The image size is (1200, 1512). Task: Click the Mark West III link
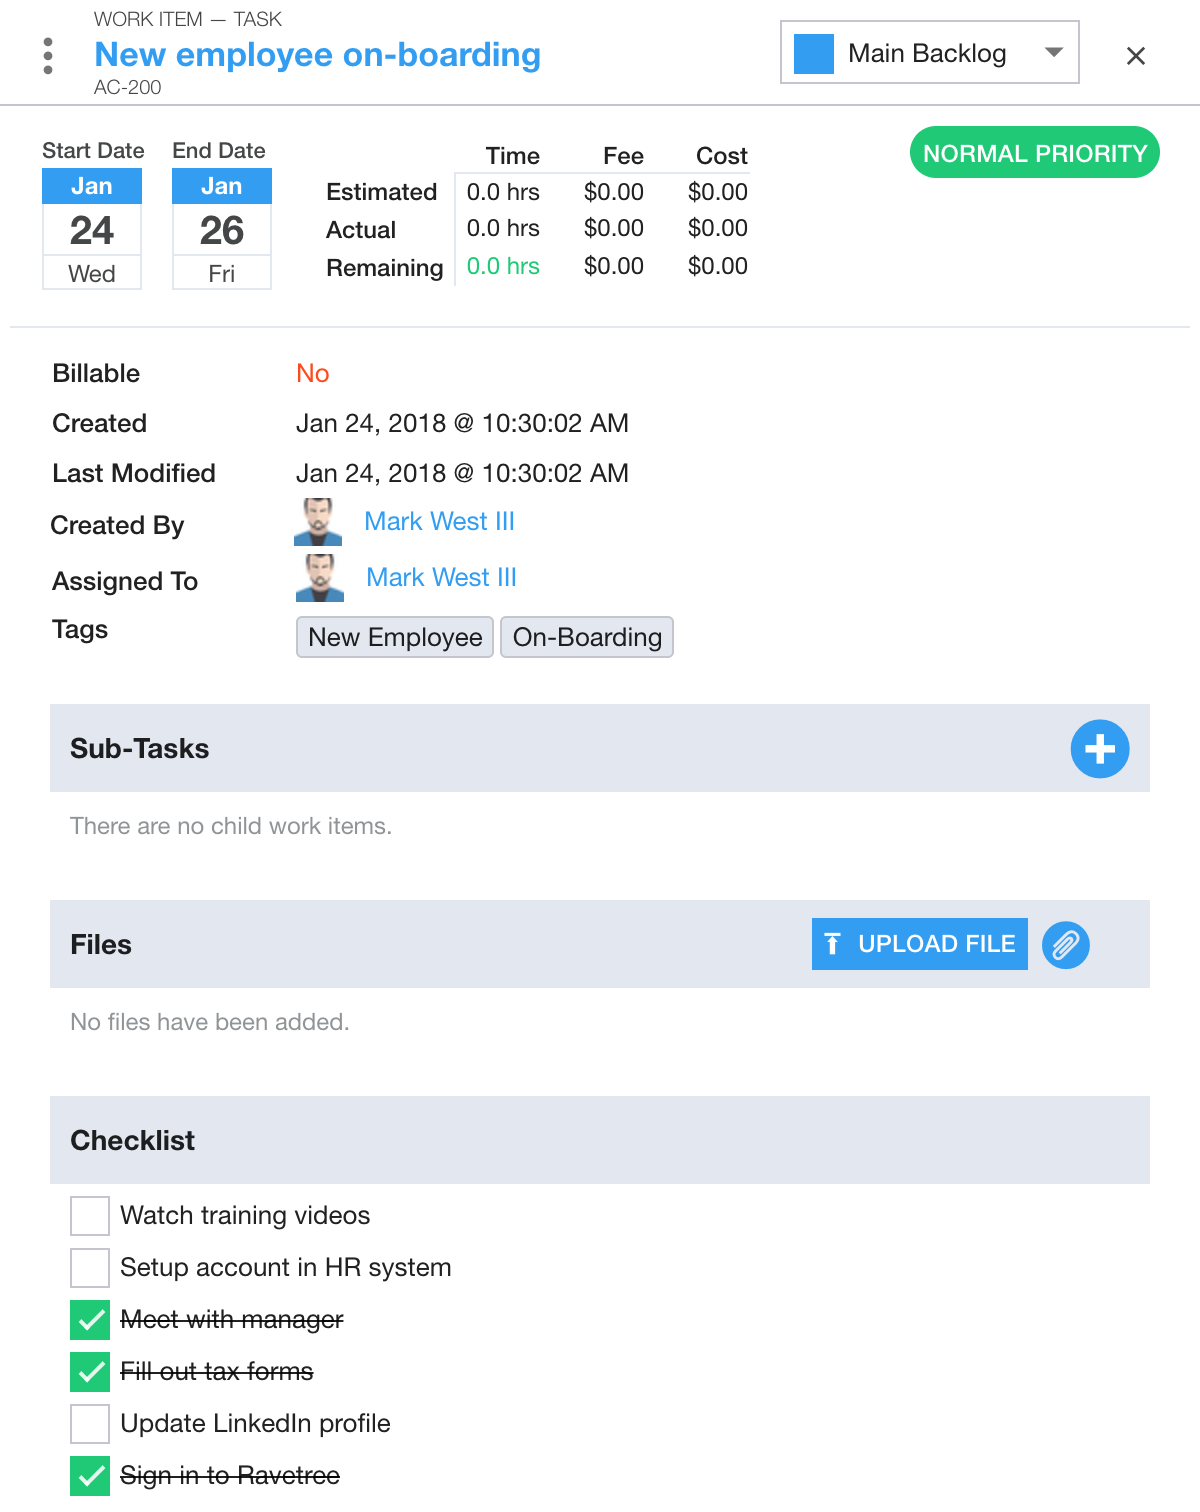coord(440,521)
